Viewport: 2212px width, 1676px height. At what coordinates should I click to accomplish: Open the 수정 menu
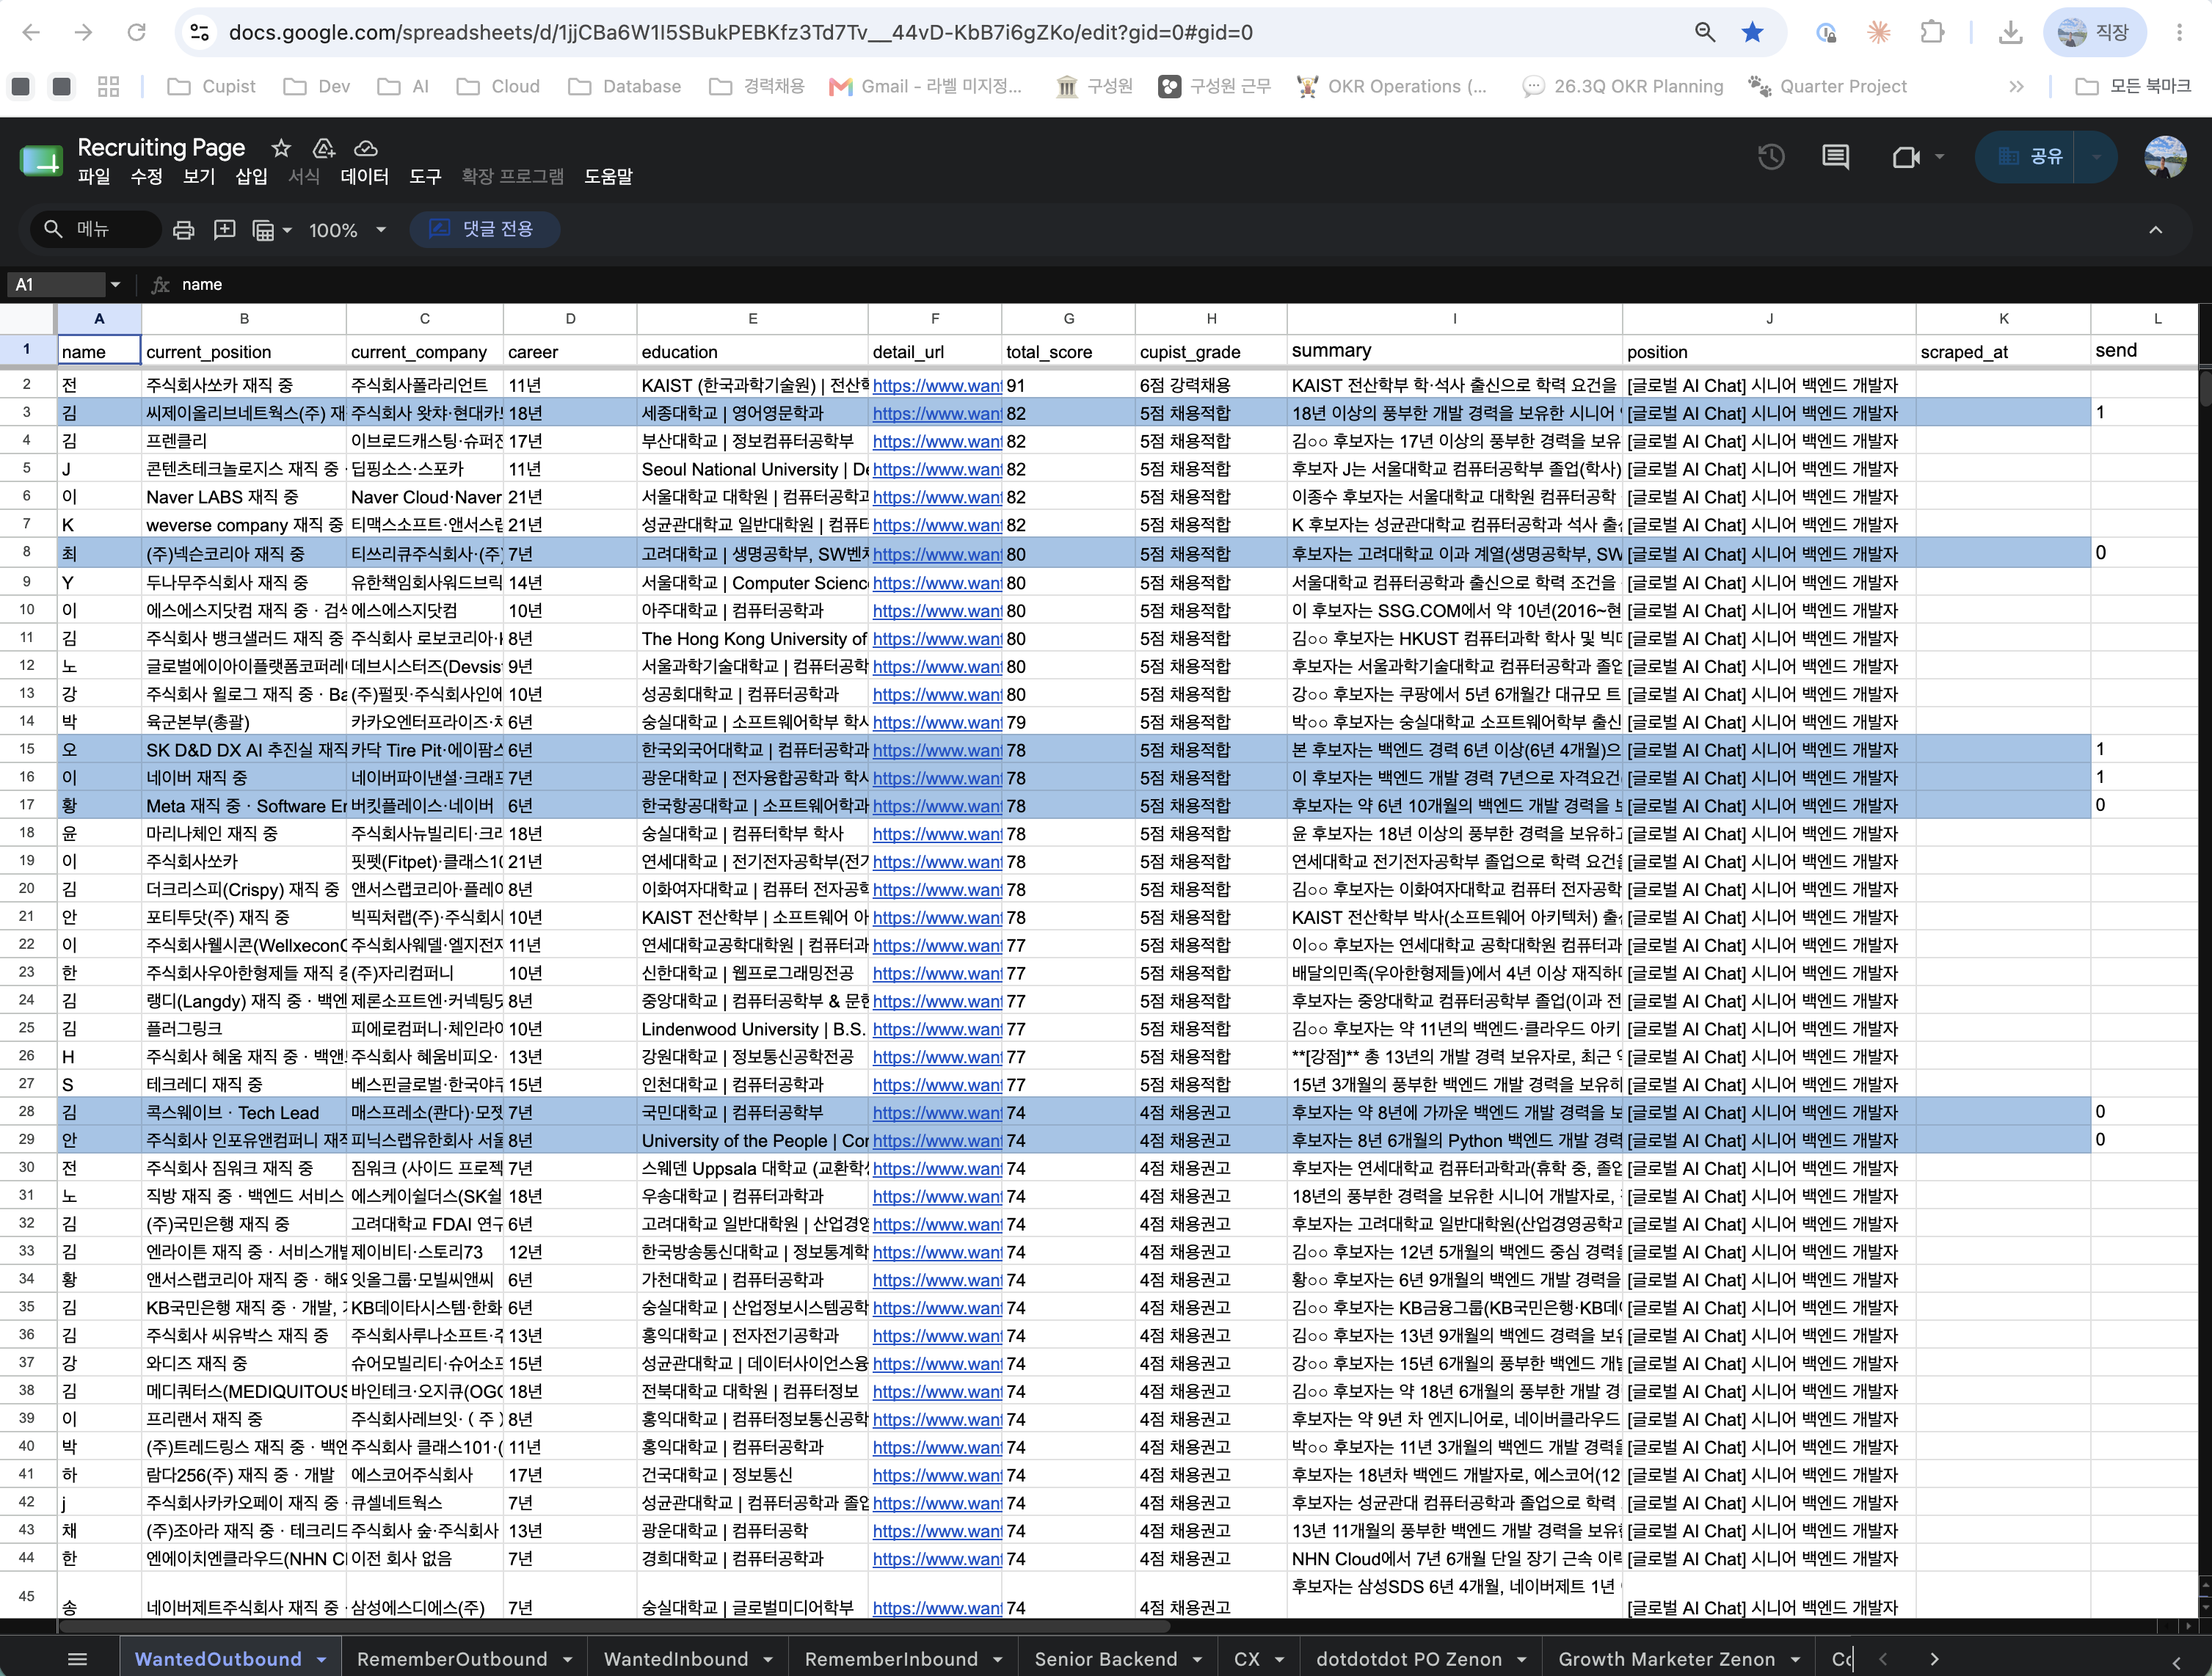[146, 177]
